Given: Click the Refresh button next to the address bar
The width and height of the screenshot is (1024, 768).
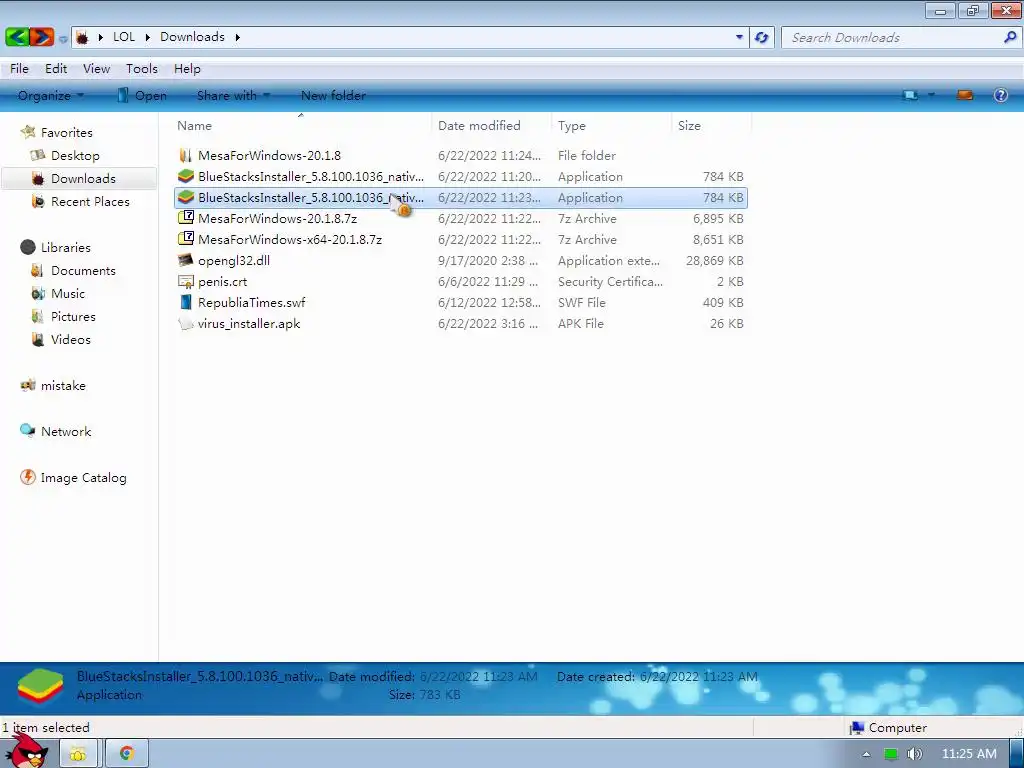Looking at the screenshot, I should (761, 37).
